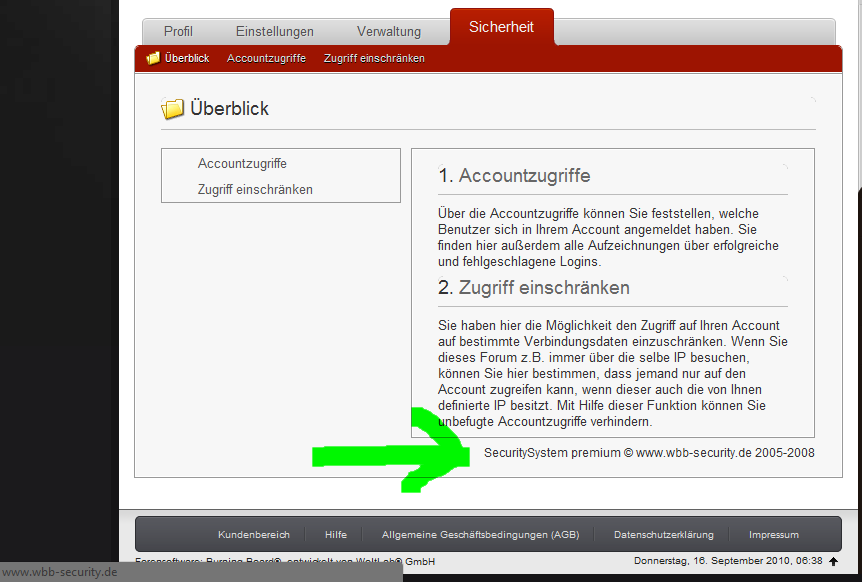Open the Profil tab

[178, 32]
